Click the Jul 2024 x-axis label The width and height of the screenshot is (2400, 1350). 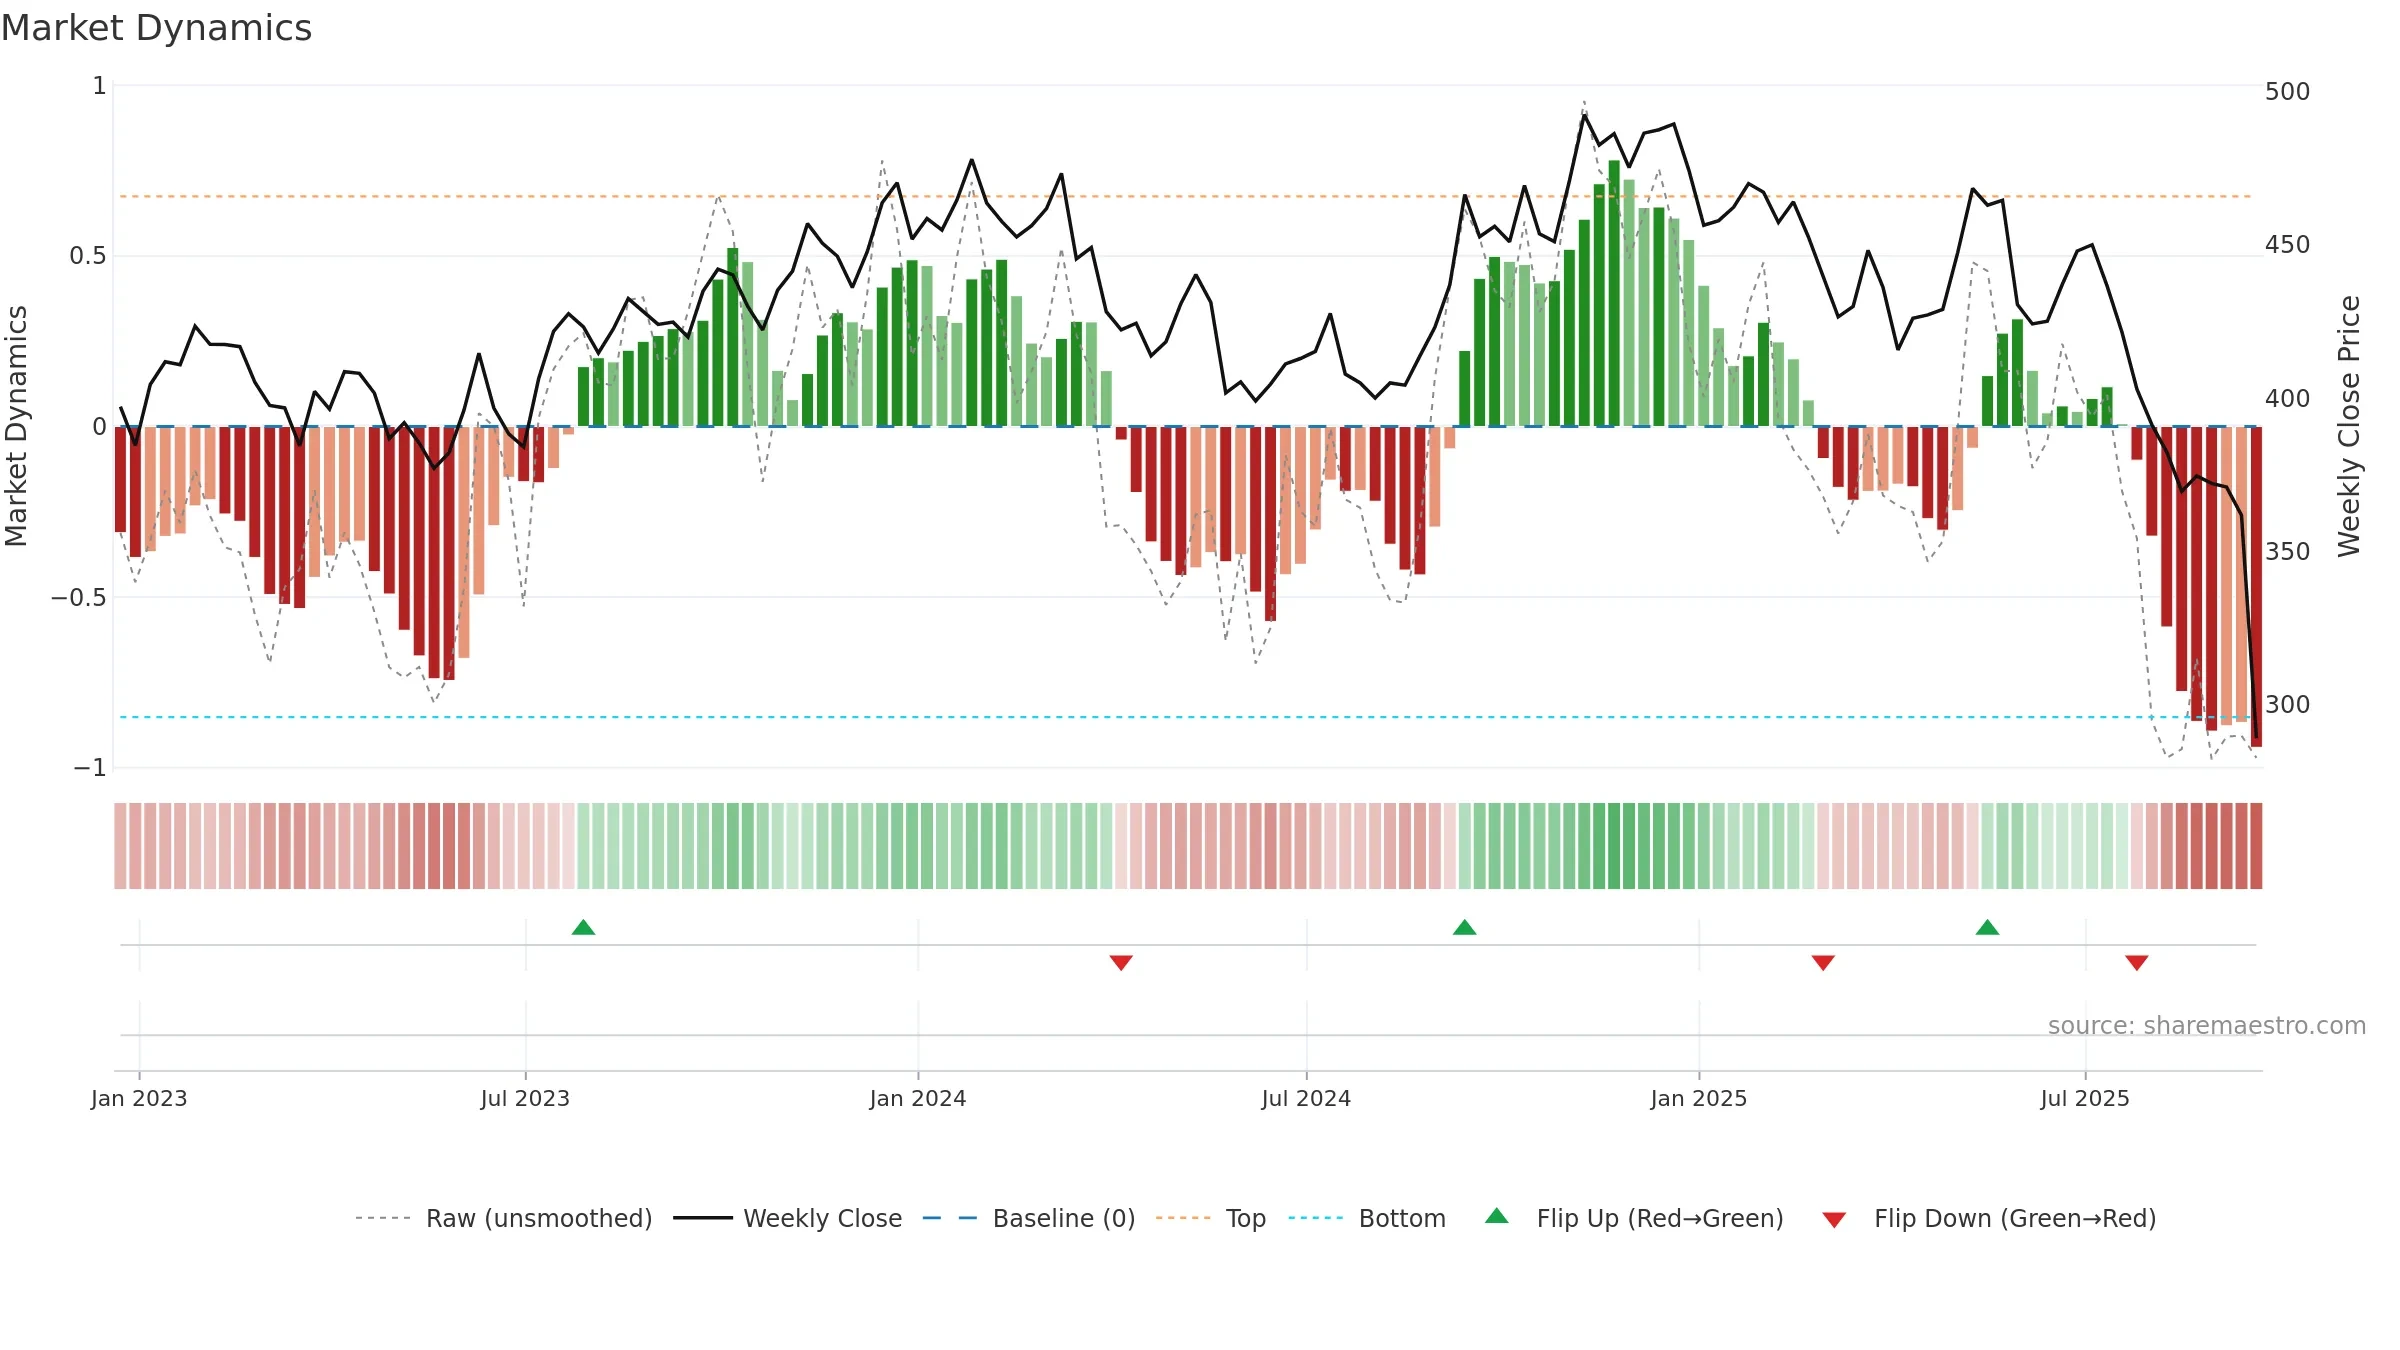pos(1306,1098)
